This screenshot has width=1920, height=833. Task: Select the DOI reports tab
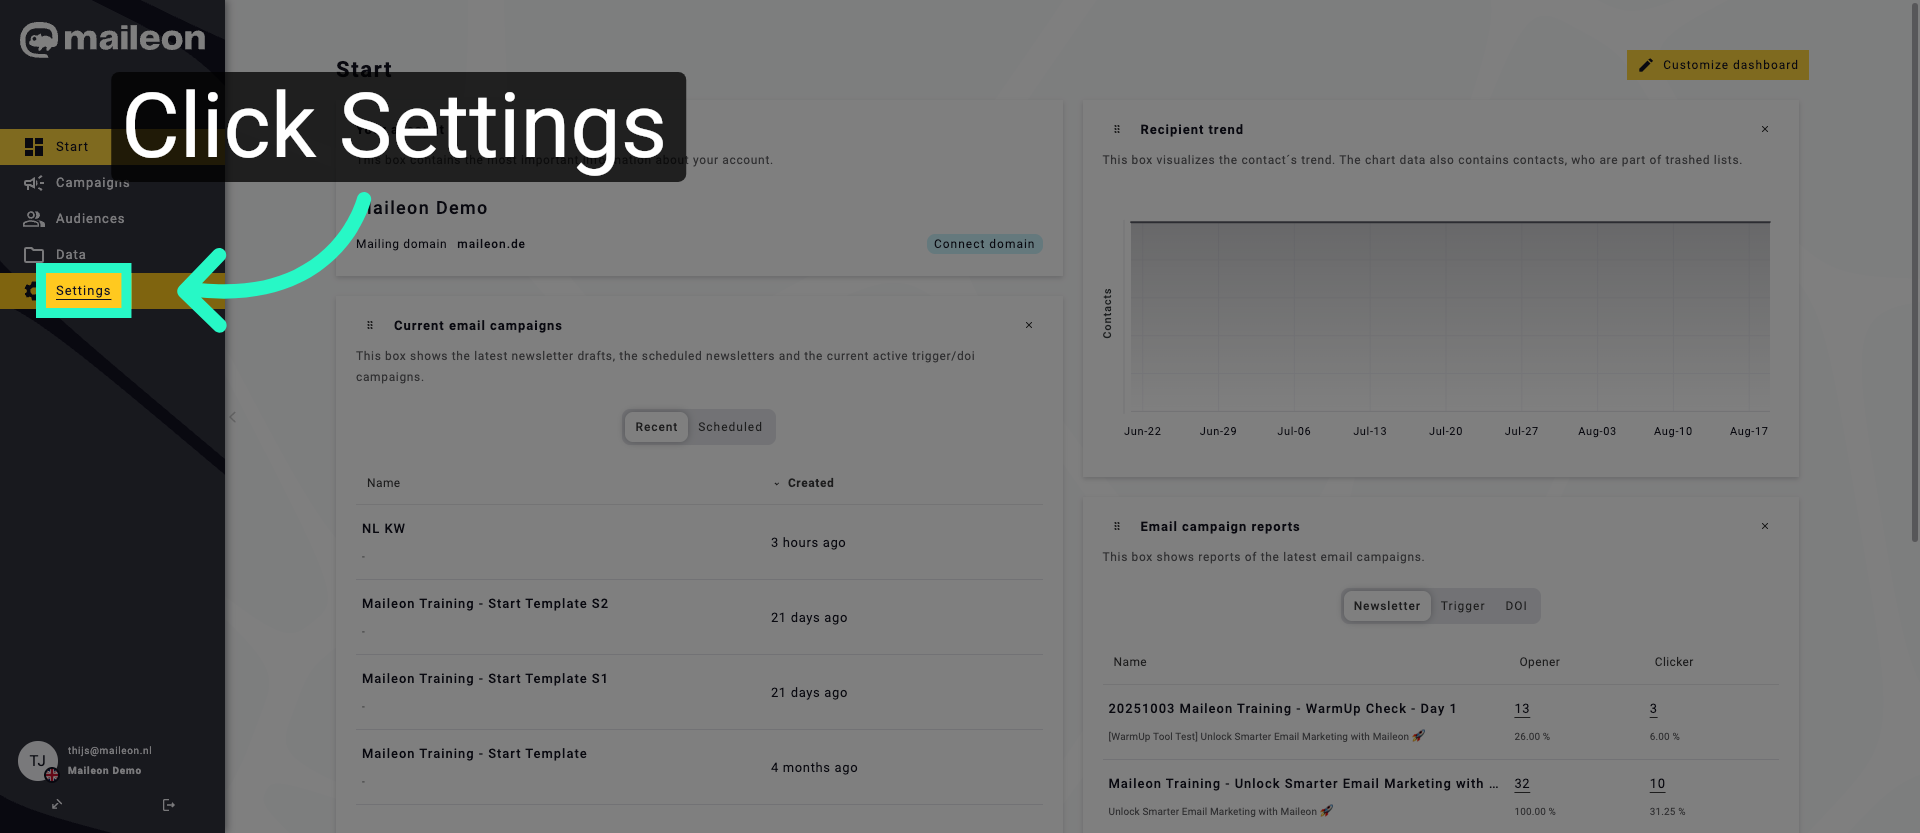[x=1516, y=606]
